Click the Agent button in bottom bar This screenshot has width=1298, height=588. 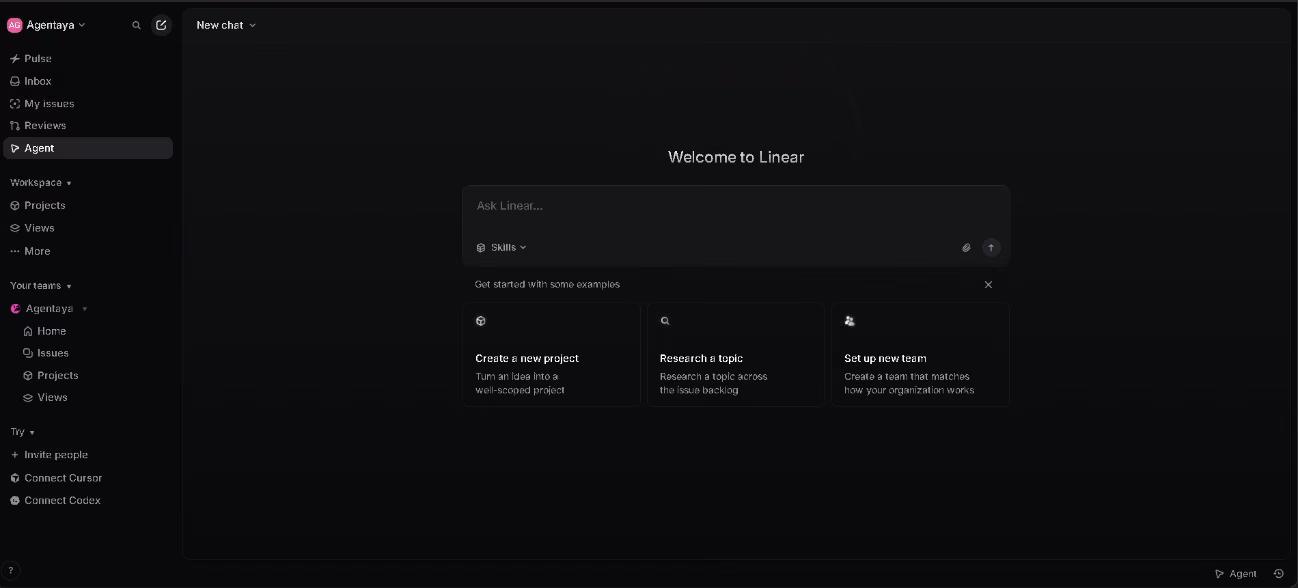[x=1235, y=574]
